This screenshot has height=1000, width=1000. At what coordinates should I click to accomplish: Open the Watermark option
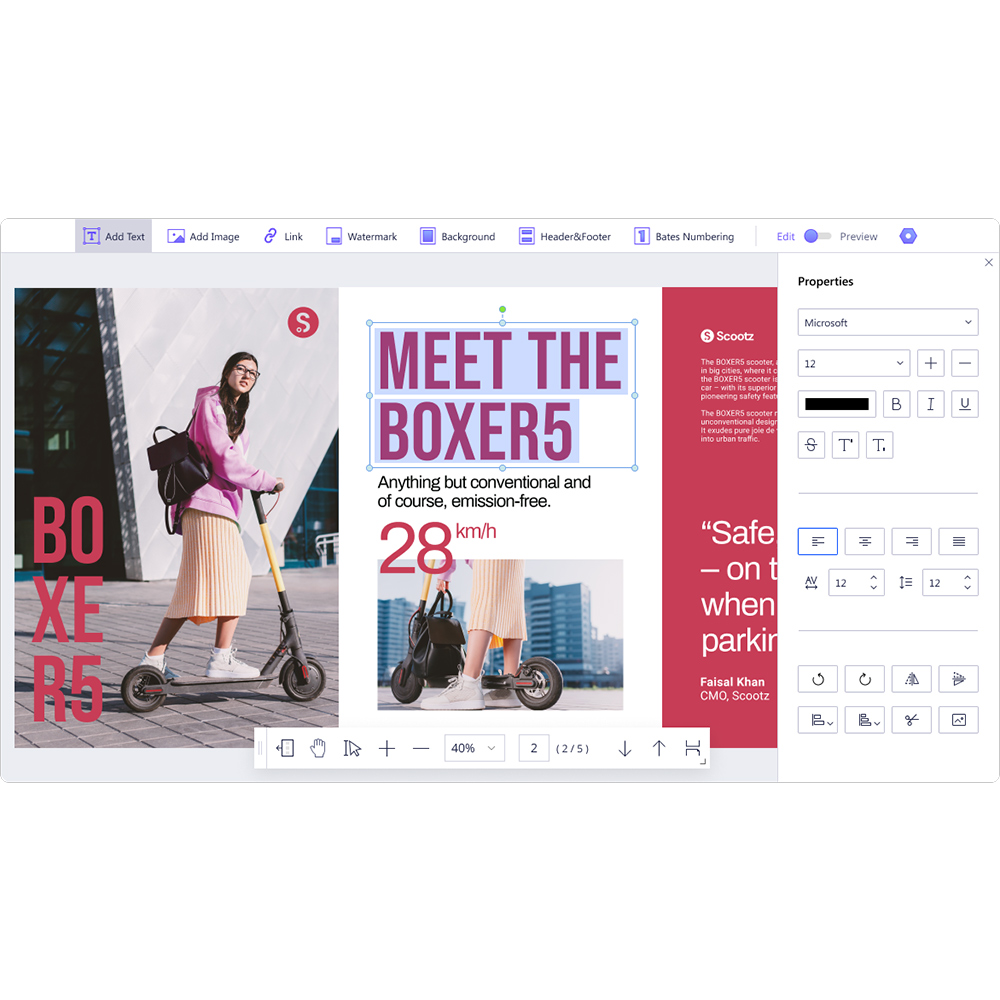tap(361, 236)
